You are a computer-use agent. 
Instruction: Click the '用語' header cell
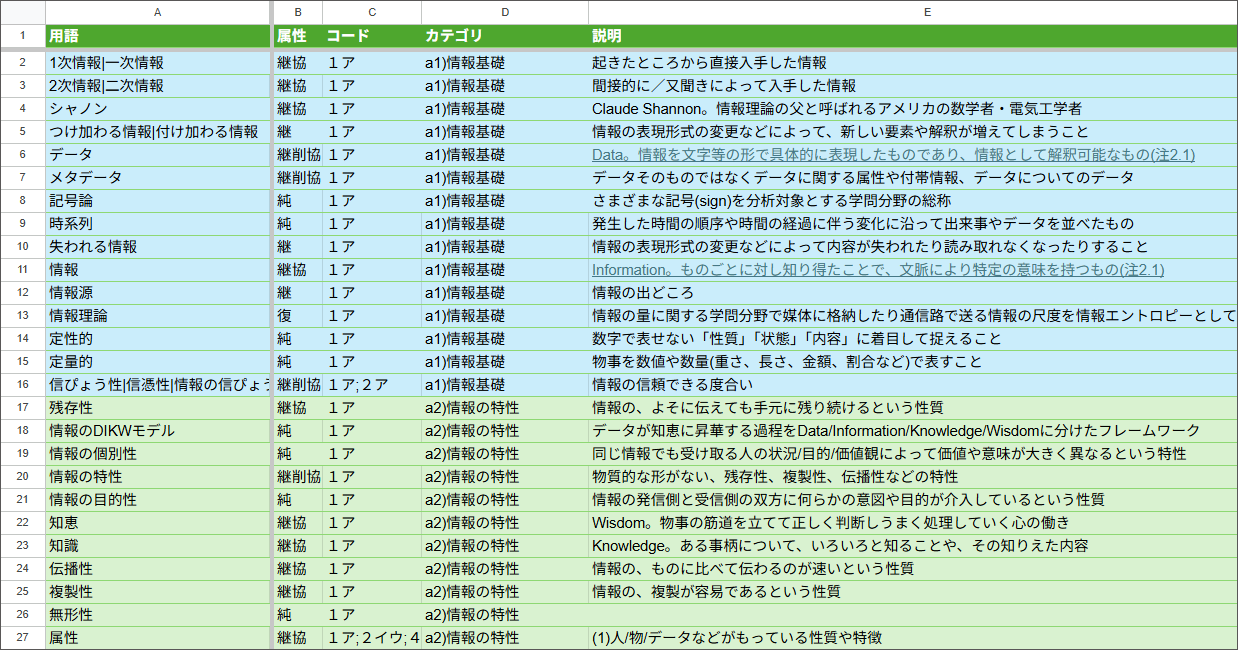click(158, 37)
